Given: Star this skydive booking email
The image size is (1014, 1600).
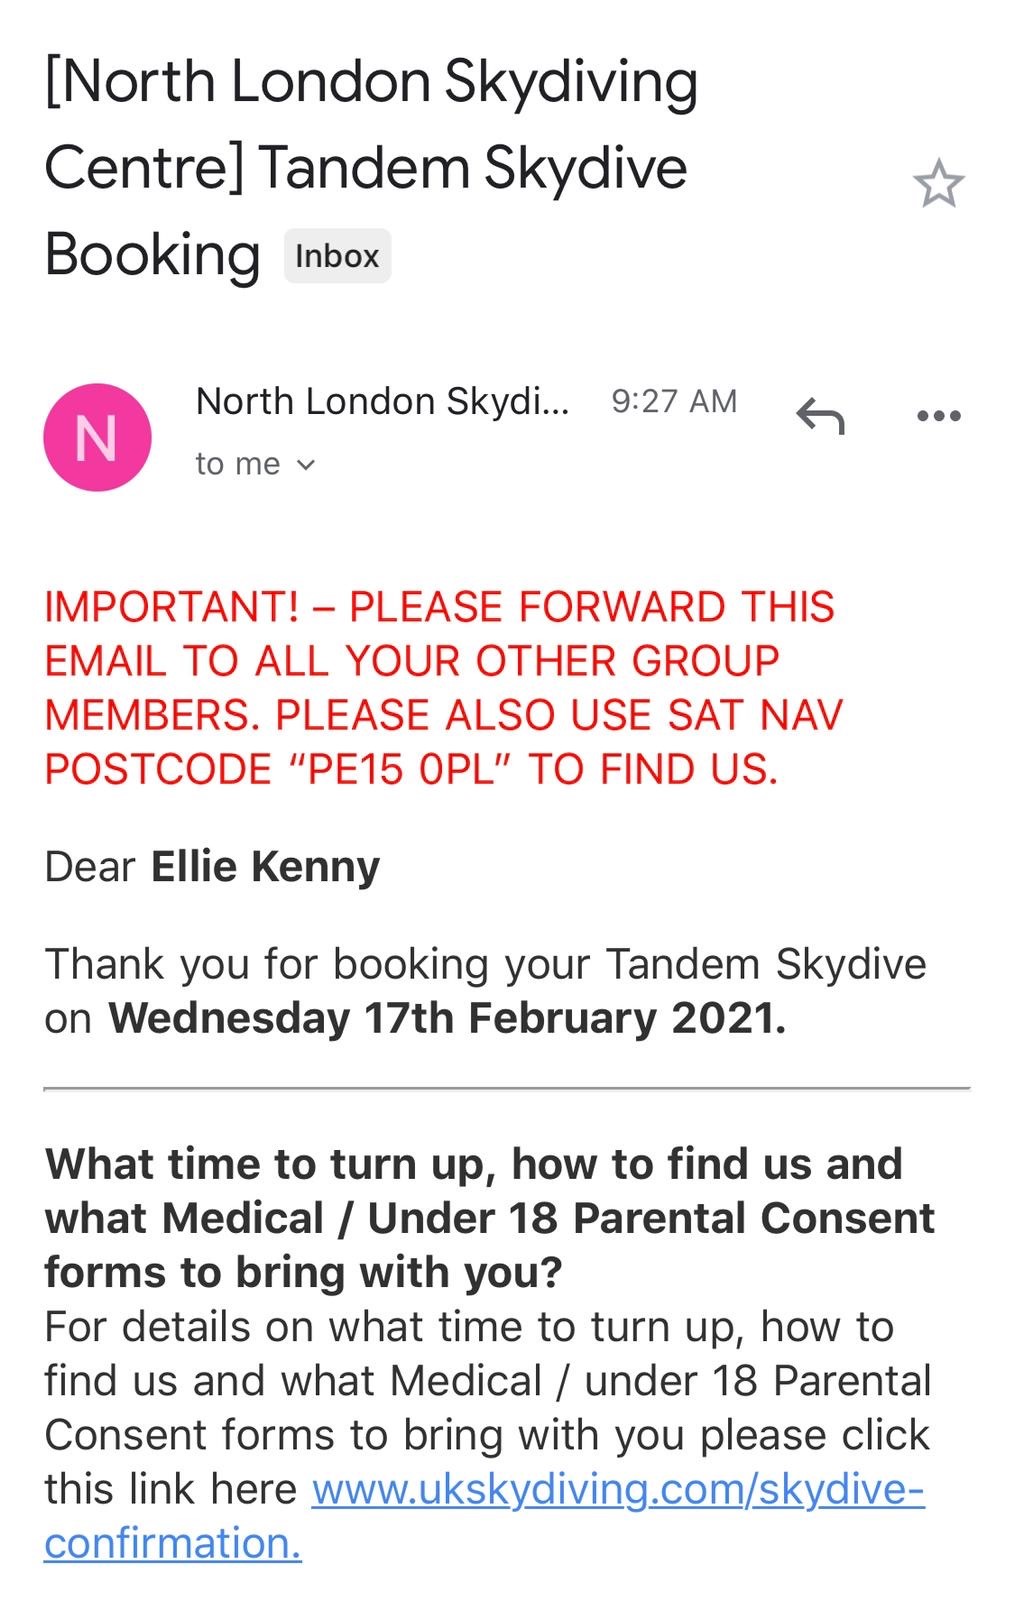Looking at the screenshot, I should coord(938,184).
